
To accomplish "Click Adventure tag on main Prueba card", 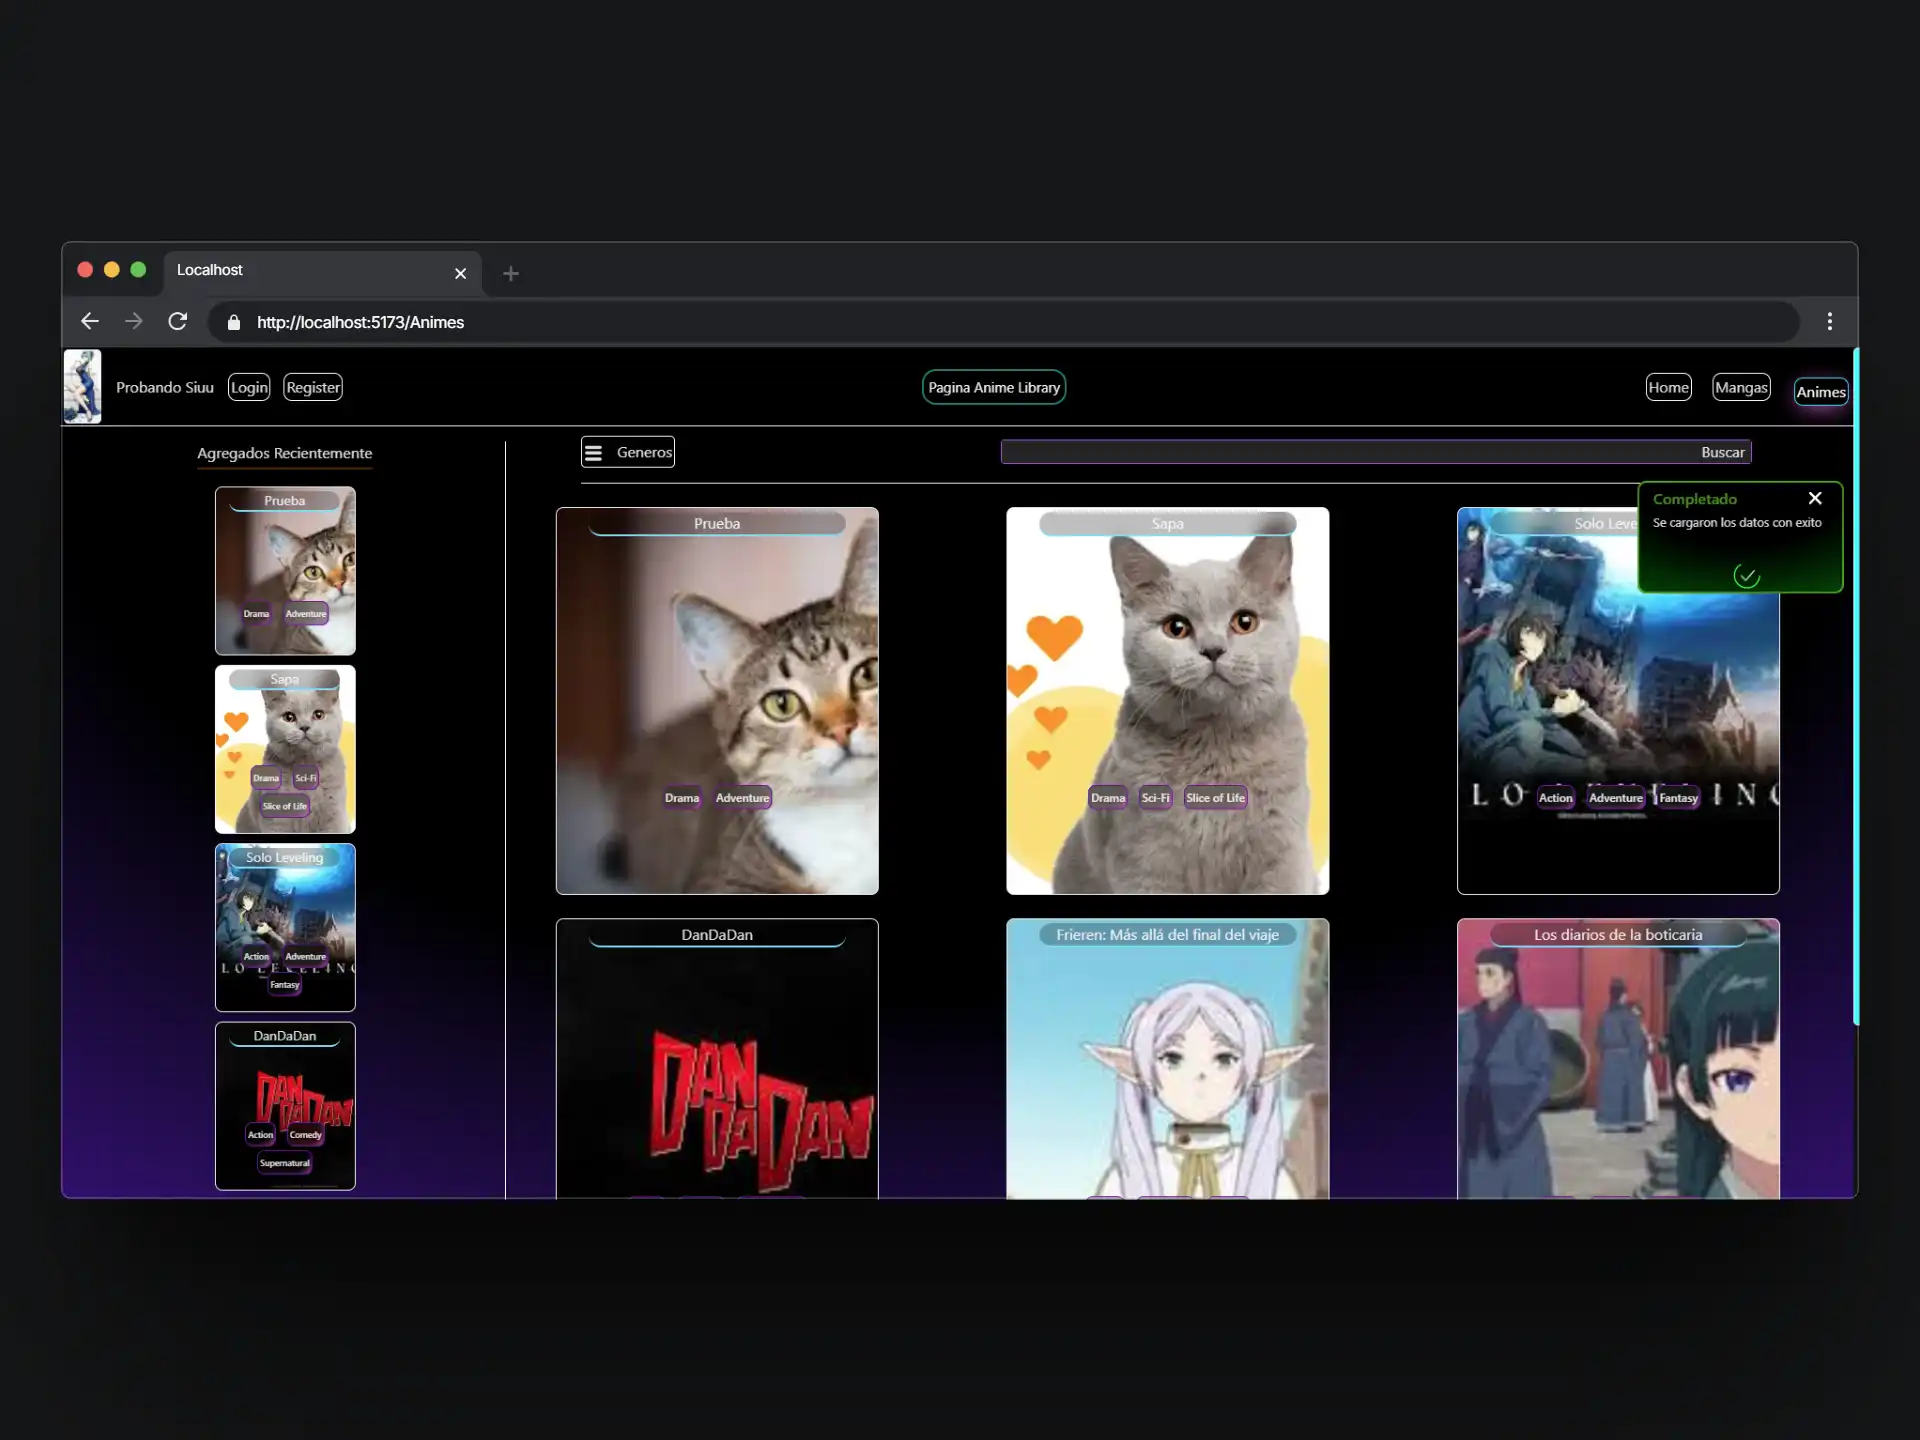I will coord(742,798).
